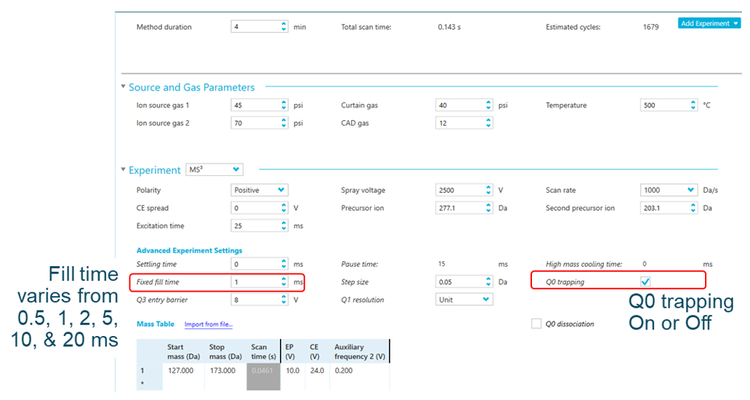Open the Add Experiment dropdown arrow
The image size is (750, 400).
[x=735, y=23]
